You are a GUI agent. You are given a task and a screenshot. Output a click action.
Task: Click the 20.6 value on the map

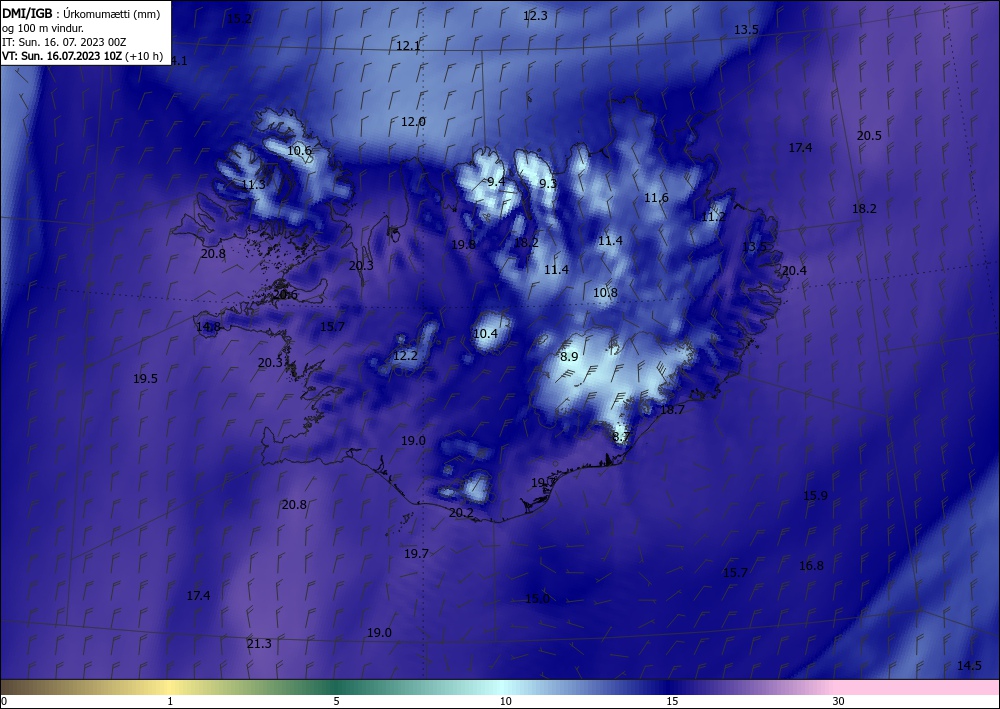tap(285, 295)
